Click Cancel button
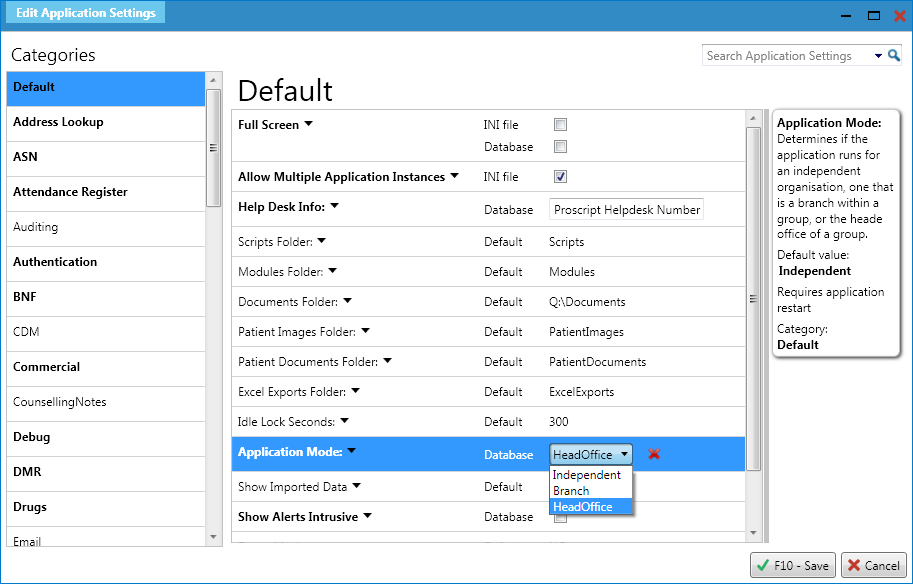Viewport: 913px width, 584px height. pyautogui.click(x=873, y=565)
